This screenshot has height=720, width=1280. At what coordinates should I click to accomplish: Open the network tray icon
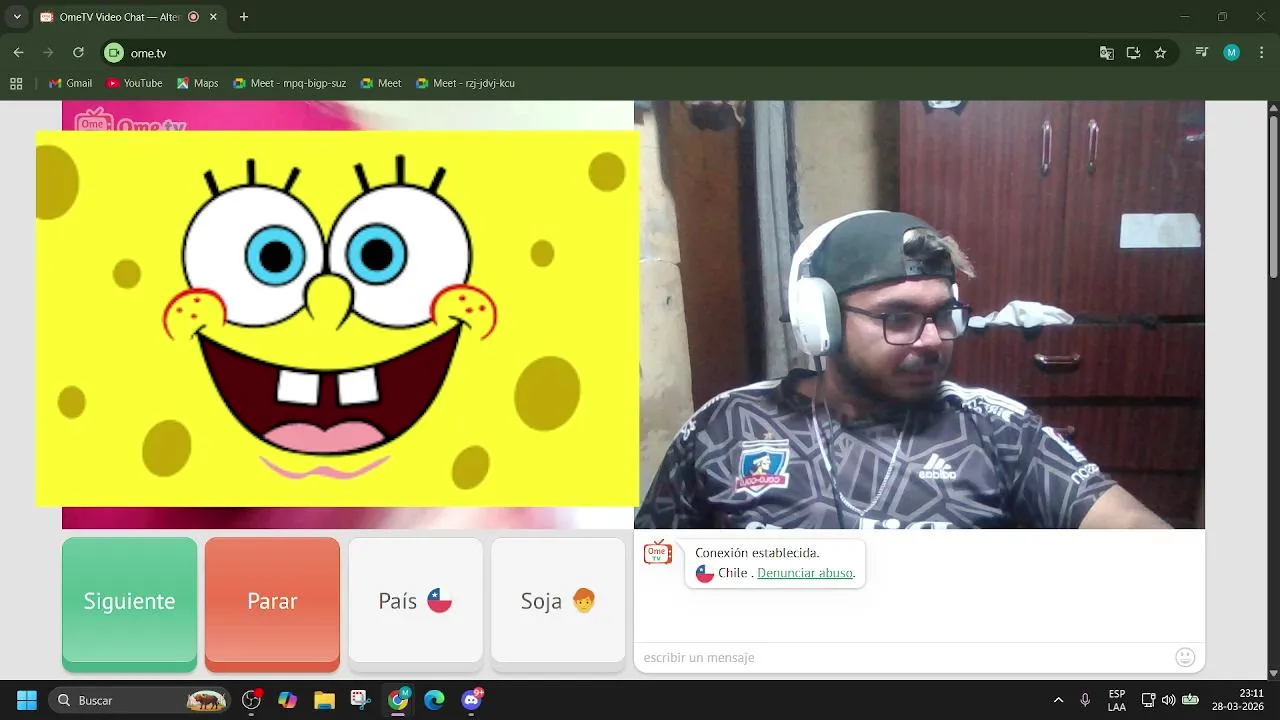pos(1148,700)
